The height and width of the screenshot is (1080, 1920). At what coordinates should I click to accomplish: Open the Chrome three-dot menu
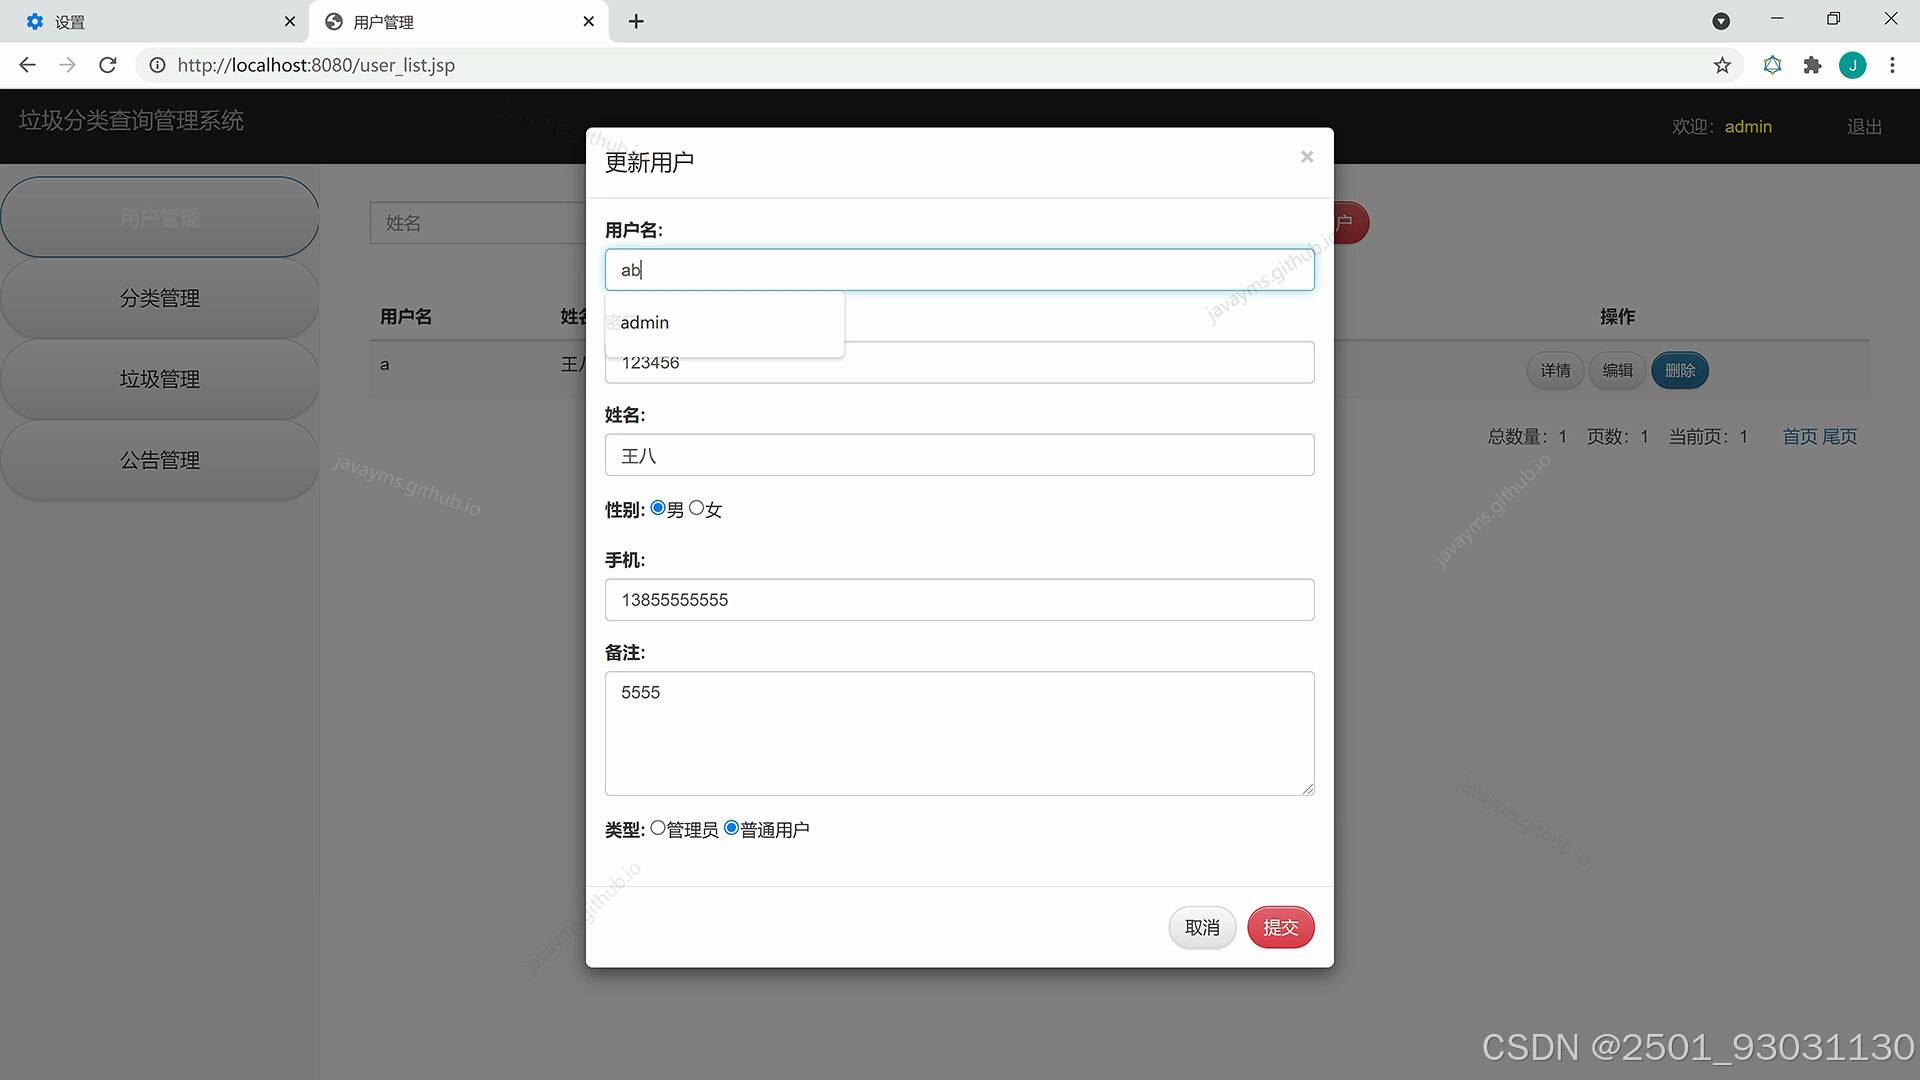click(x=1892, y=65)
